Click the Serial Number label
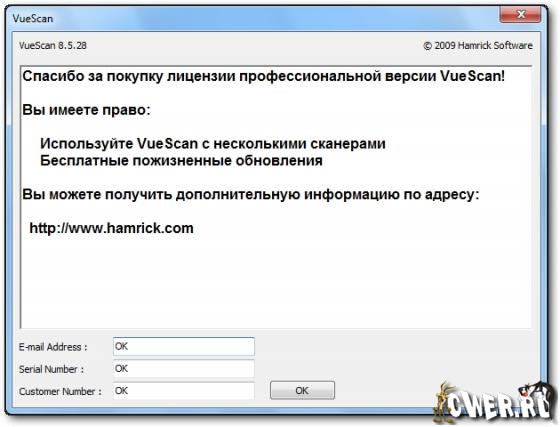This screenshot has width=560, height=427. (51, 369)
